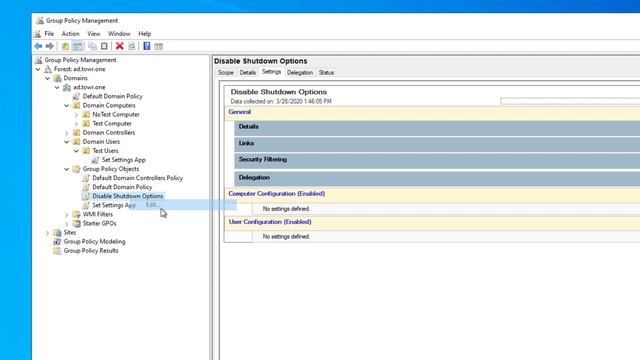
Task: Collapse the Domain Computers node
Action: [x=67, y=105]
